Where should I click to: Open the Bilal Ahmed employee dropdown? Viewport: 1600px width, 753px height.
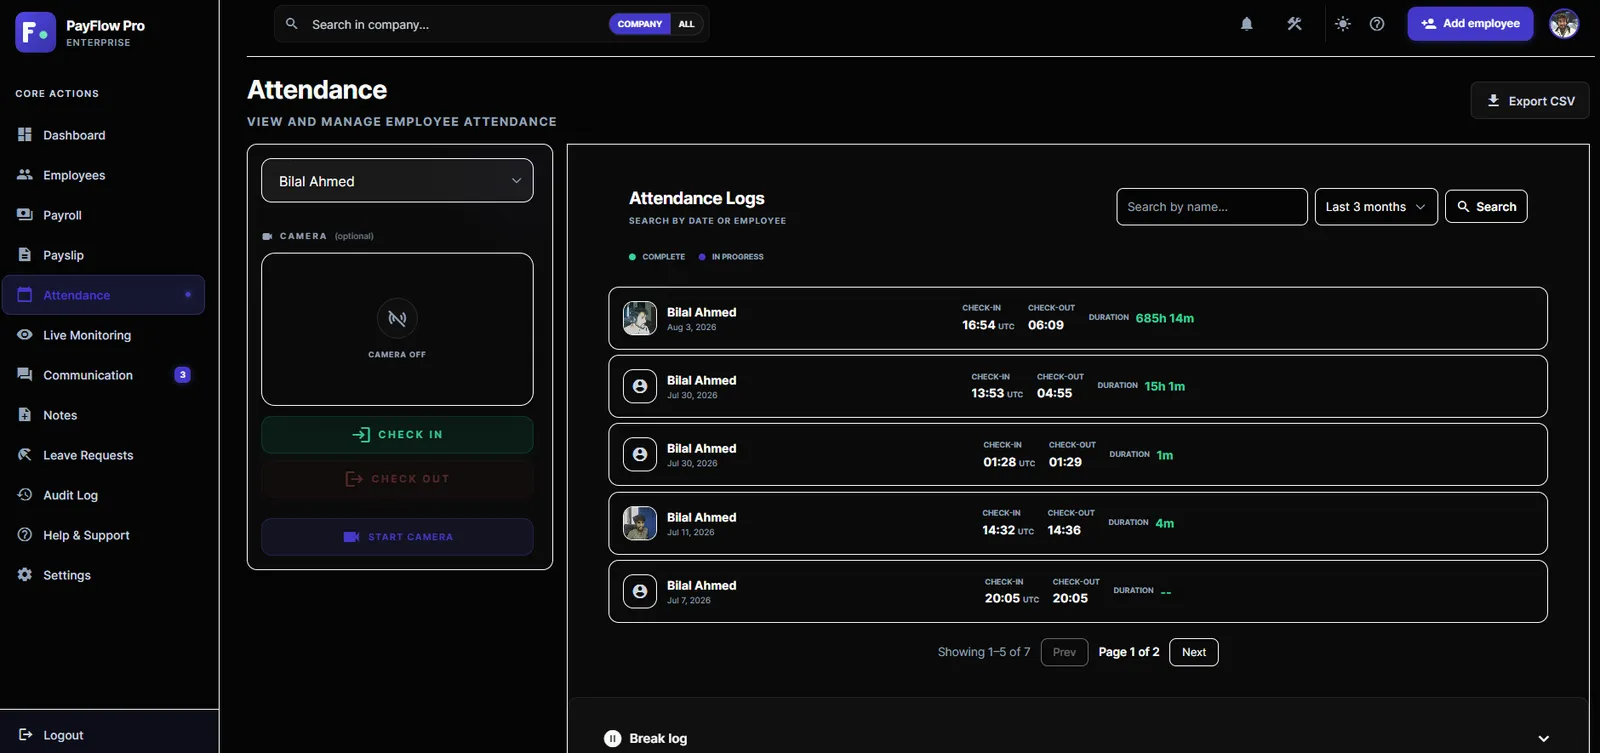[397, 181]
